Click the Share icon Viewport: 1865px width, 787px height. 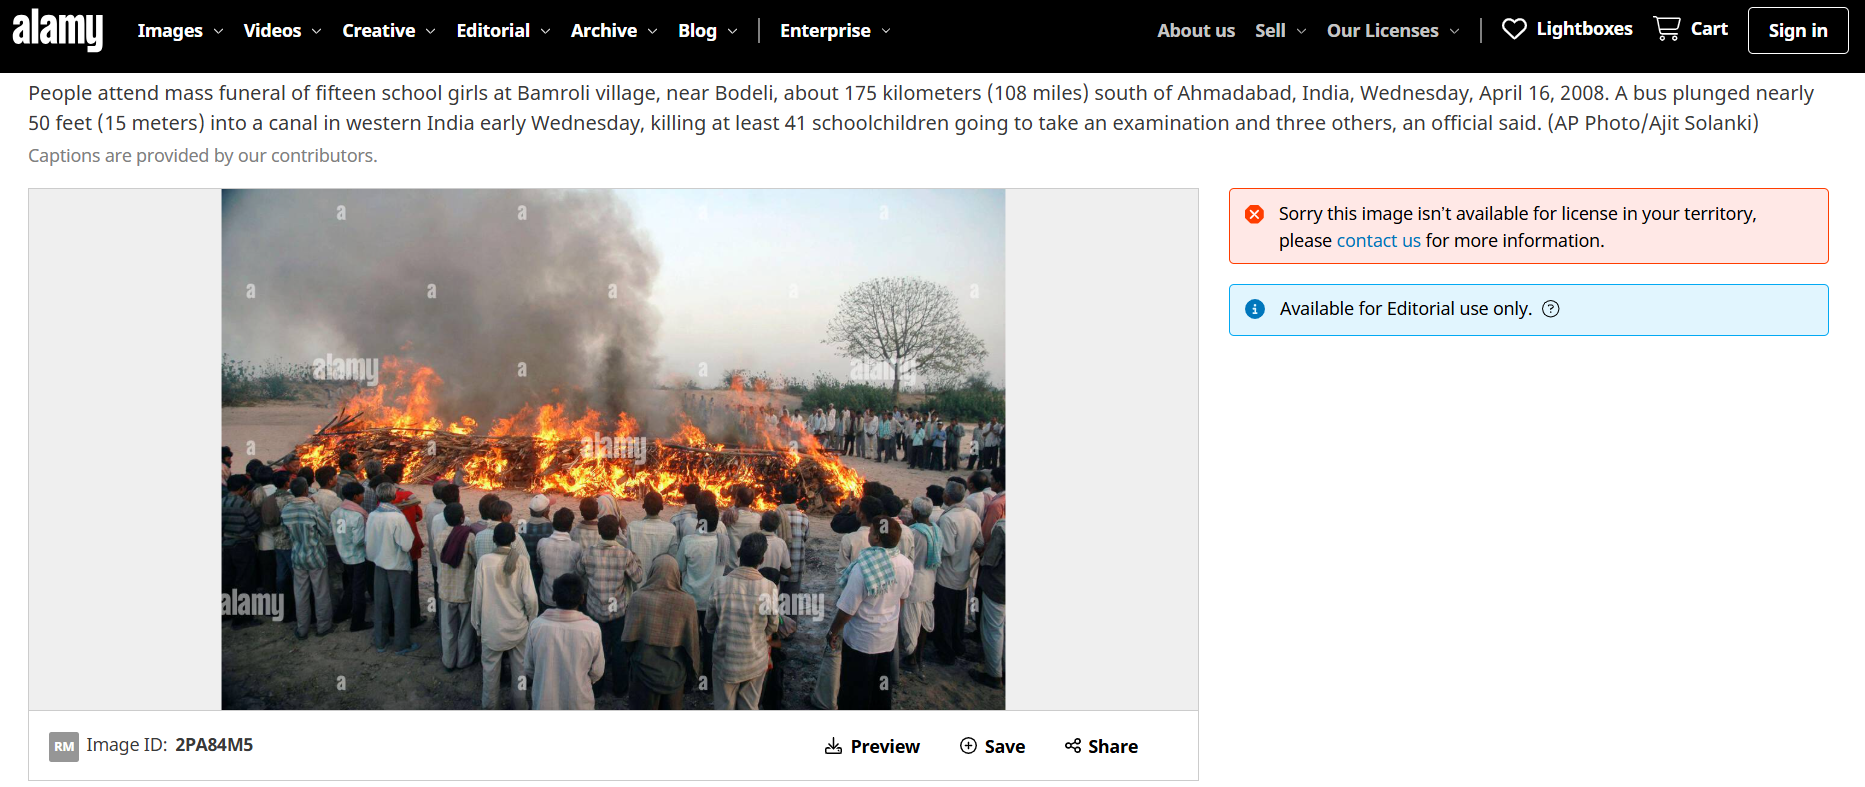(x=1073, y=746)
